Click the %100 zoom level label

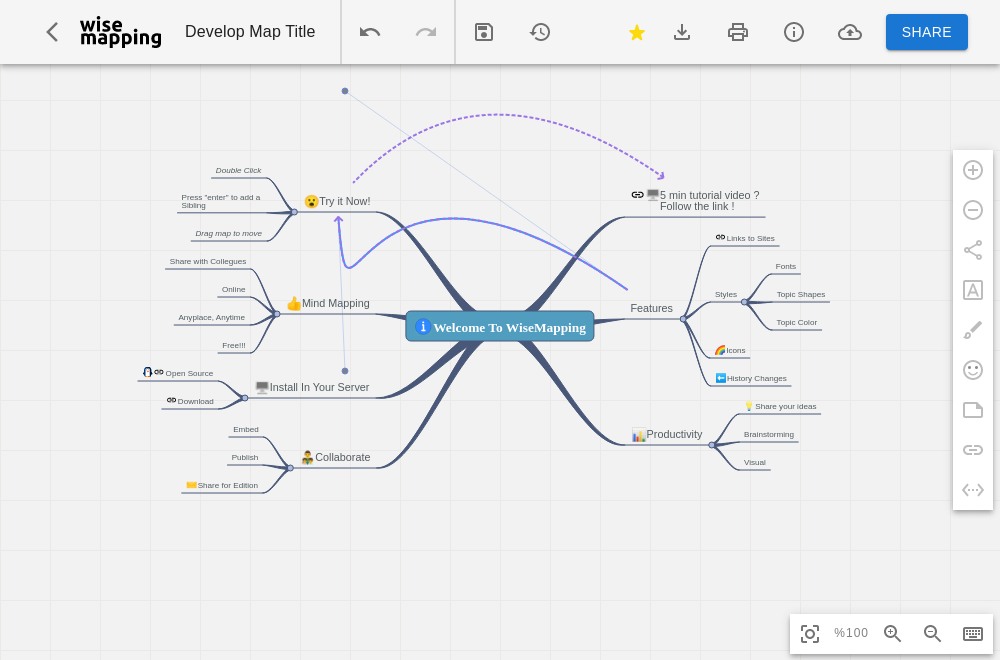click(x=851, y=633)
